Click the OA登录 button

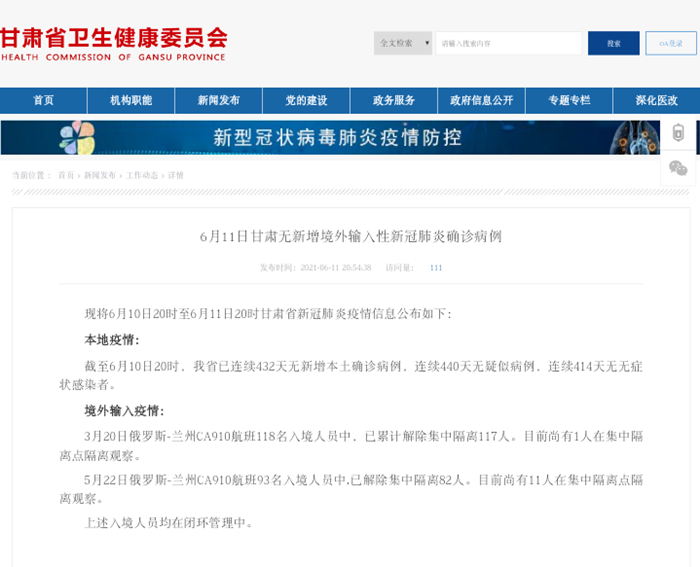tap(671, 43)
